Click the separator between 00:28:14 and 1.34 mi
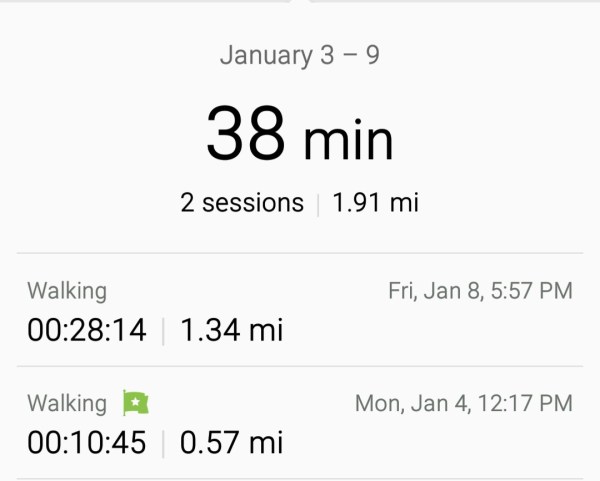This screenshot has width=600, height=481. coord(163,331)
